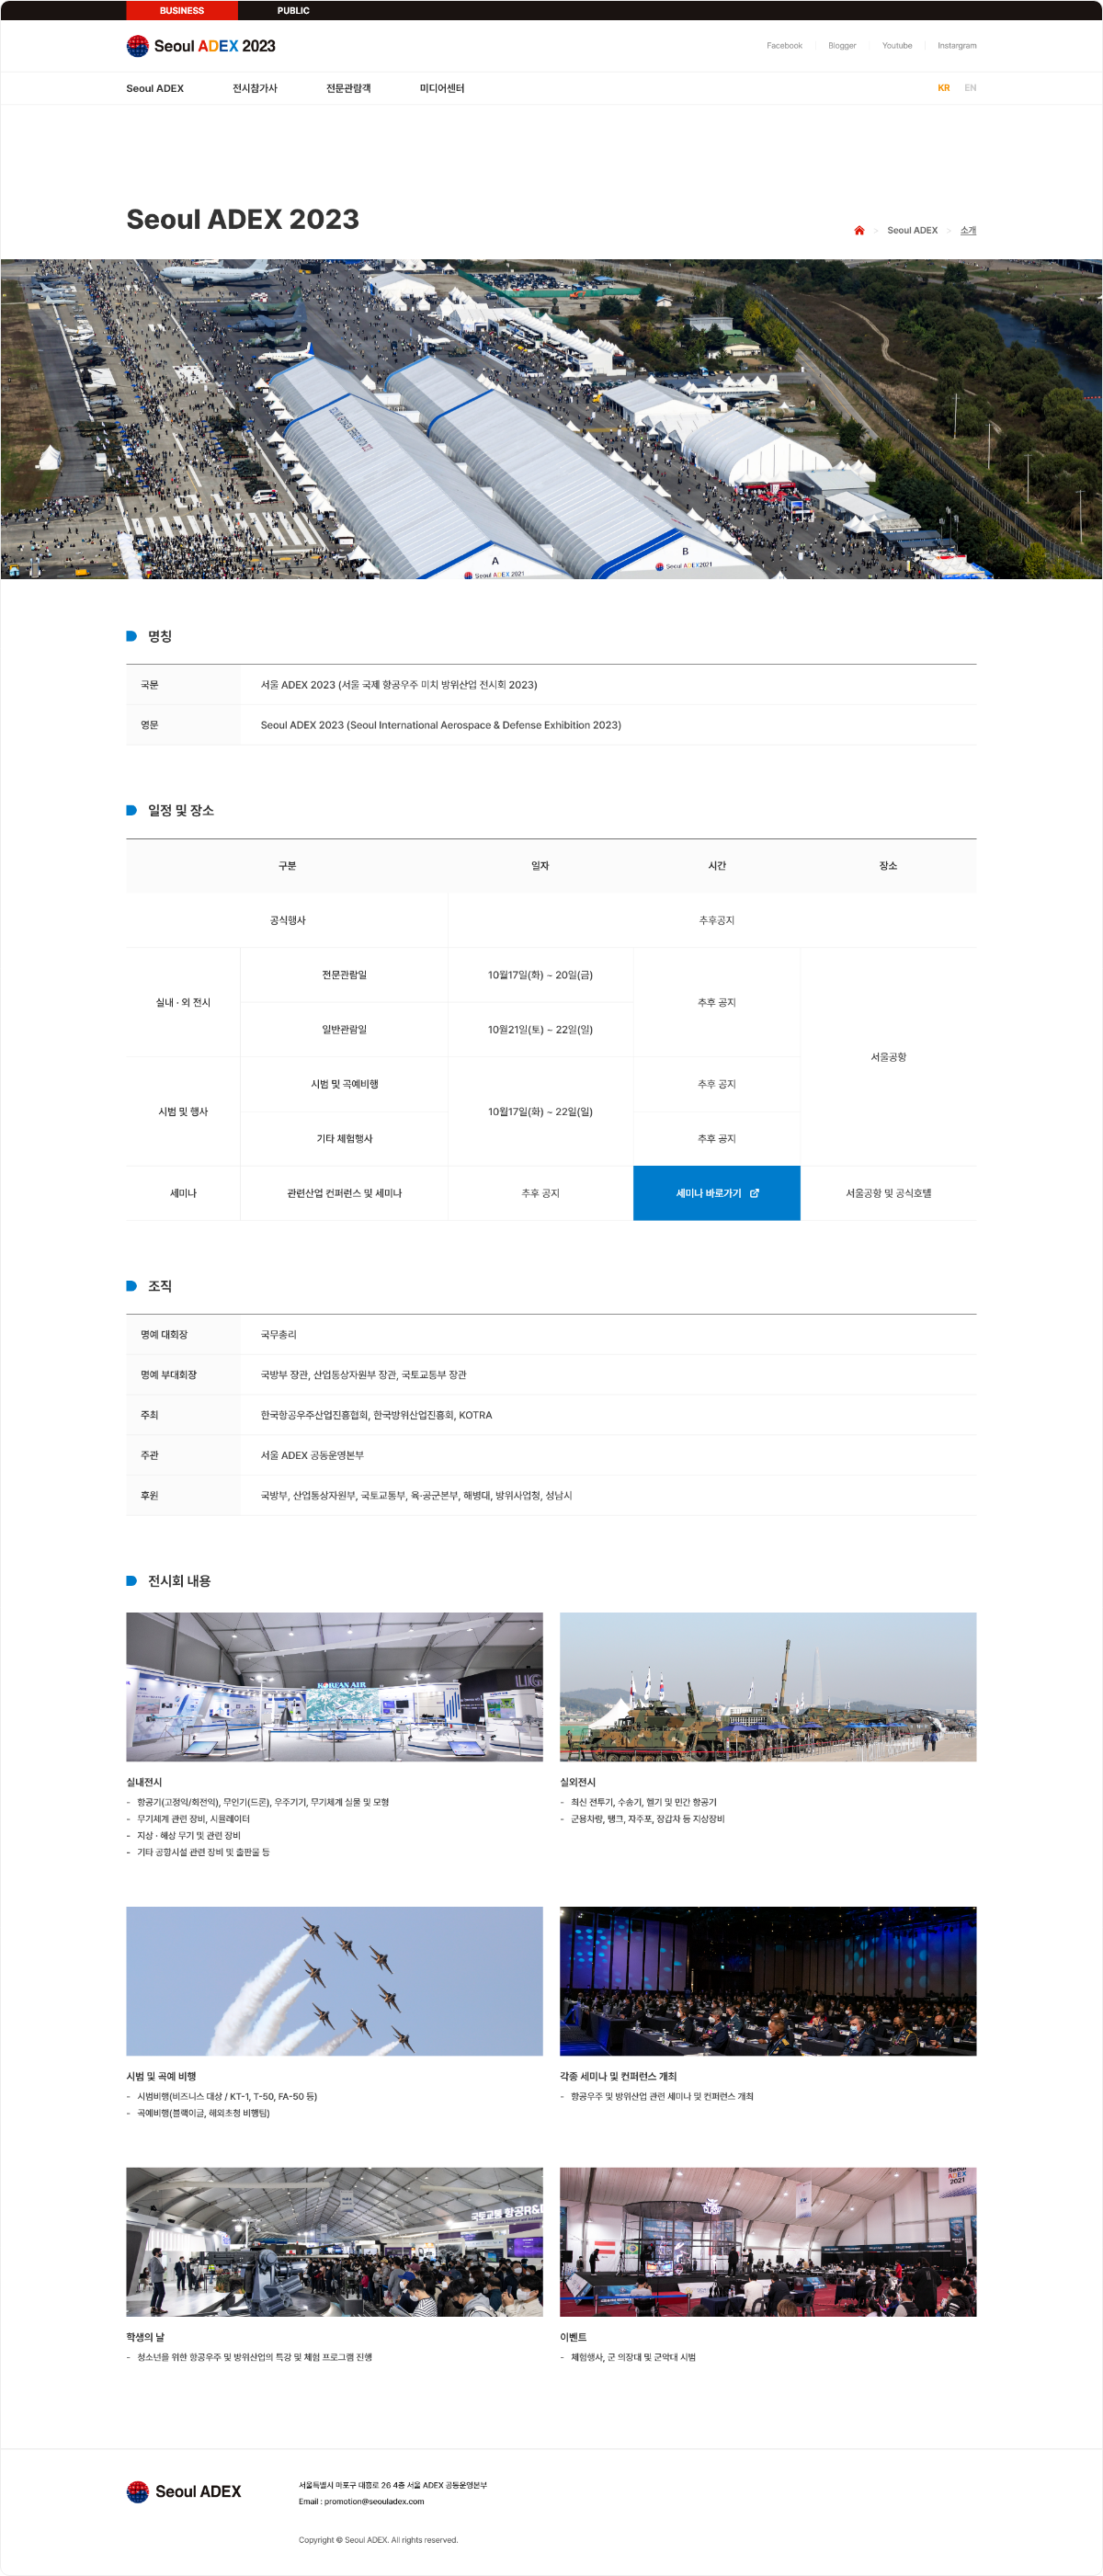Click the Copyright Seoul ADEX footer text
1103x2576 pixels.
pyautogui.click(x=378, y=2540)
